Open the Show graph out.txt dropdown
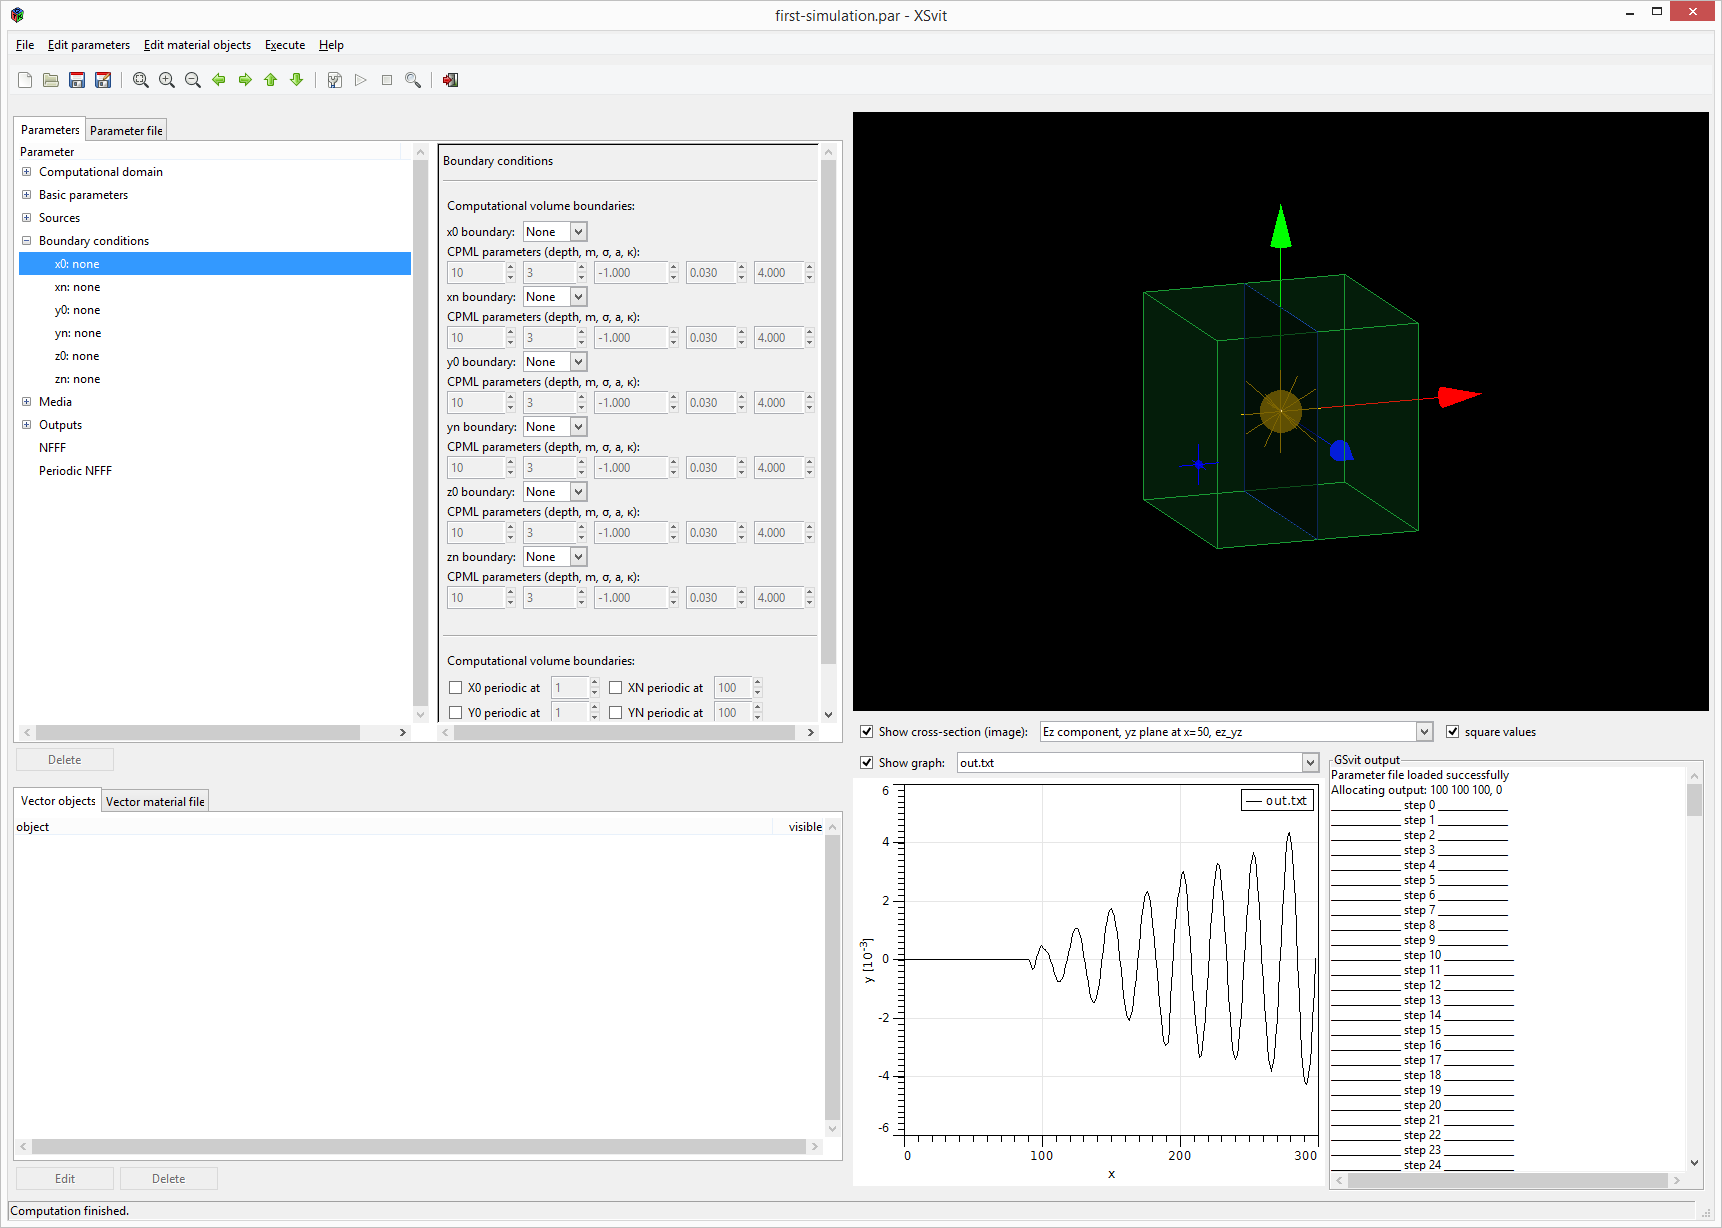 pos(1310,763)
